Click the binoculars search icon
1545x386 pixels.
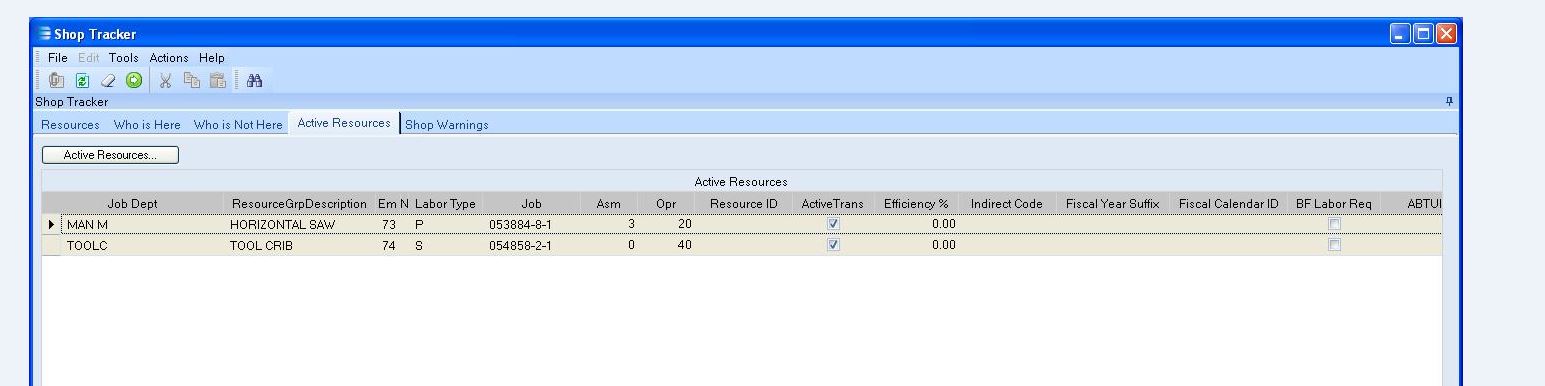(254, 81)
